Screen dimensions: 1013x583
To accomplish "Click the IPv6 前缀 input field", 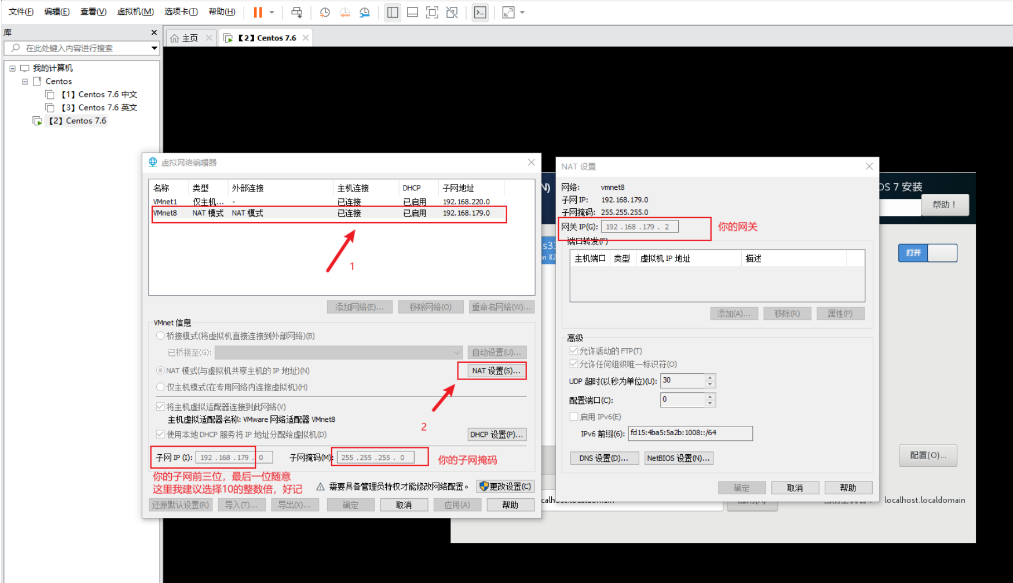I will (x=690, y=433).
